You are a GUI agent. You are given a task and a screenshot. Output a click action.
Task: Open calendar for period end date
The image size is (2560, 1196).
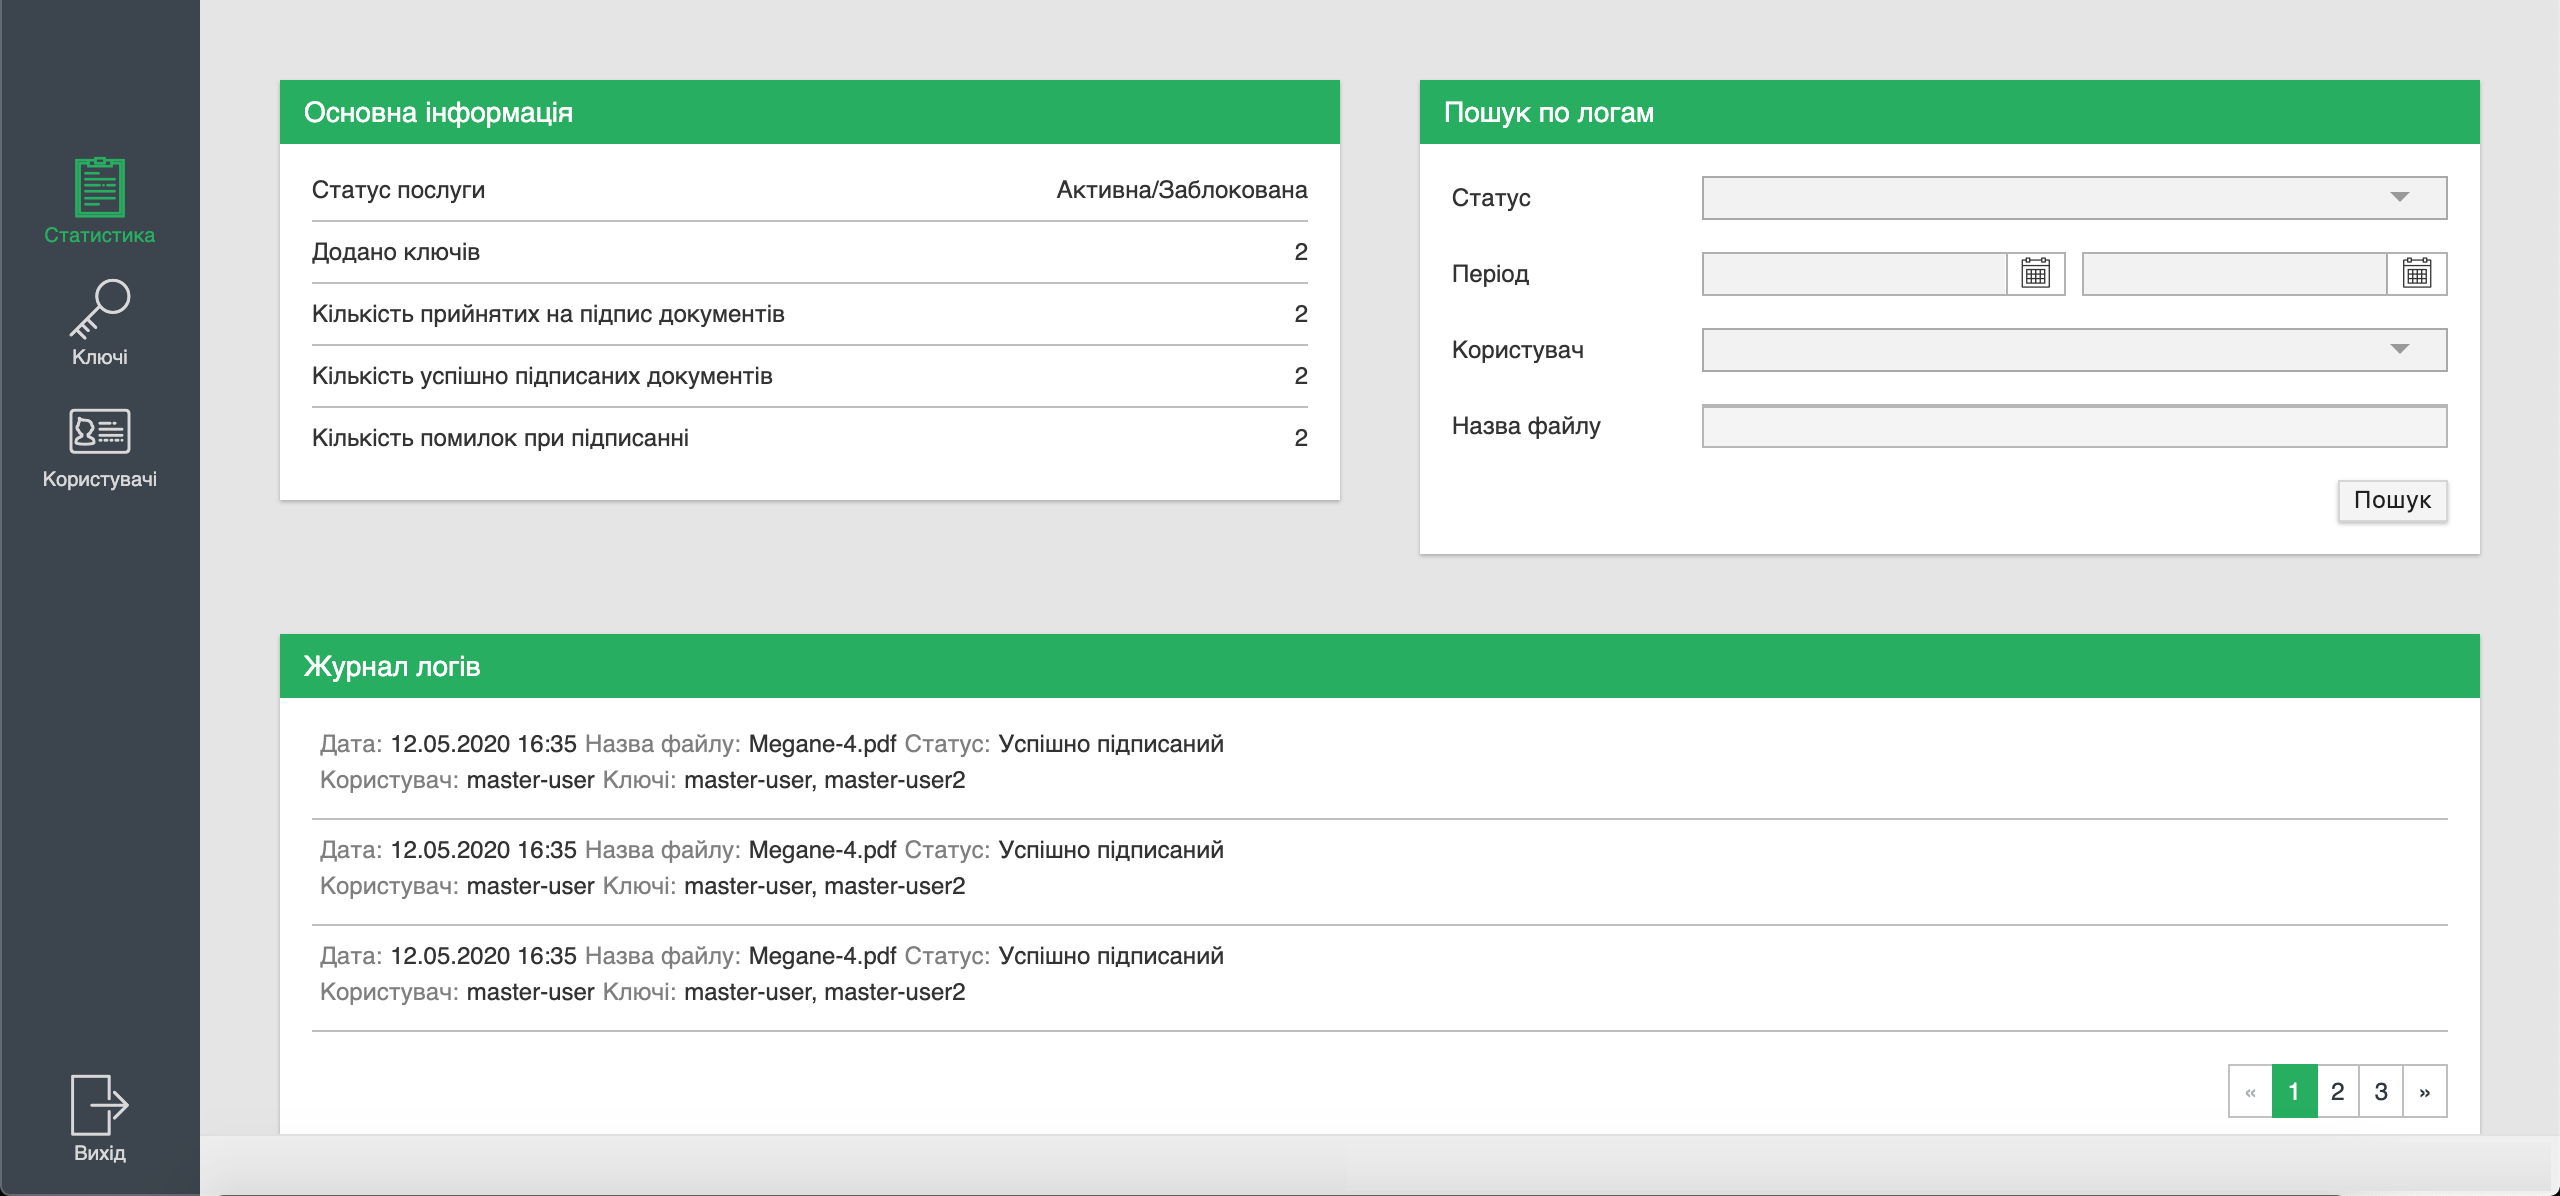[2417, 273]
